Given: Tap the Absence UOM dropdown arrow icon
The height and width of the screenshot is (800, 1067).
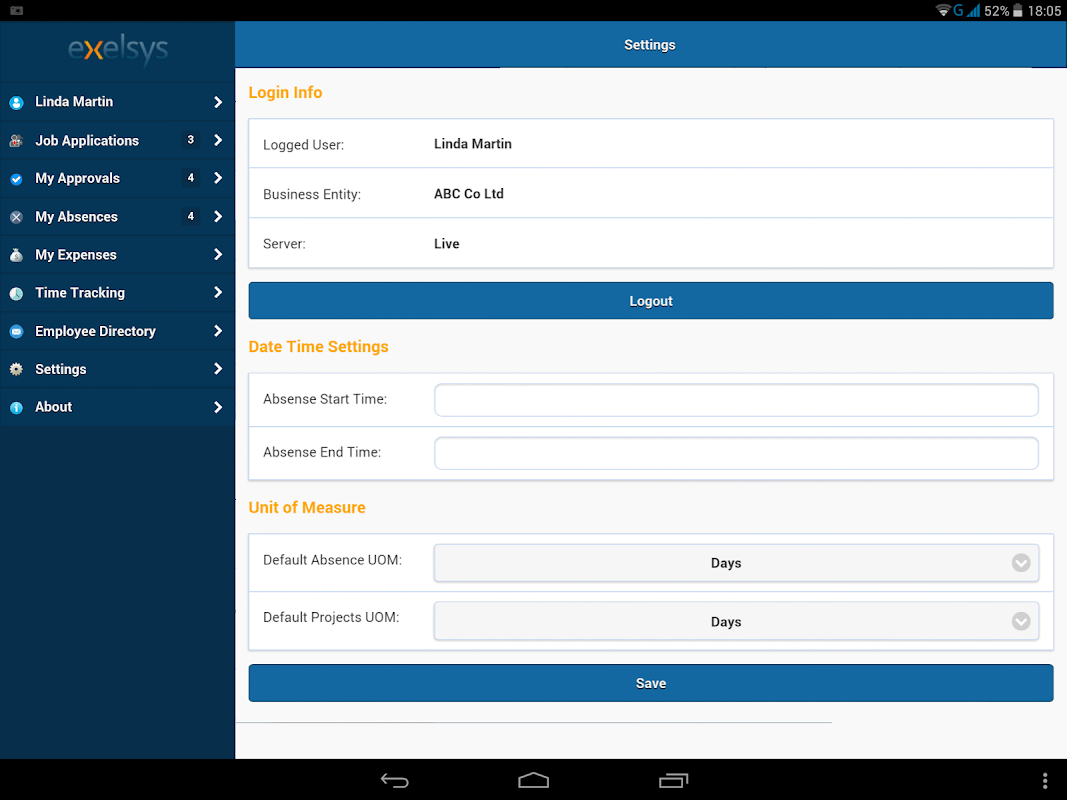Looking at the screenshot, I should [1021, 563].
